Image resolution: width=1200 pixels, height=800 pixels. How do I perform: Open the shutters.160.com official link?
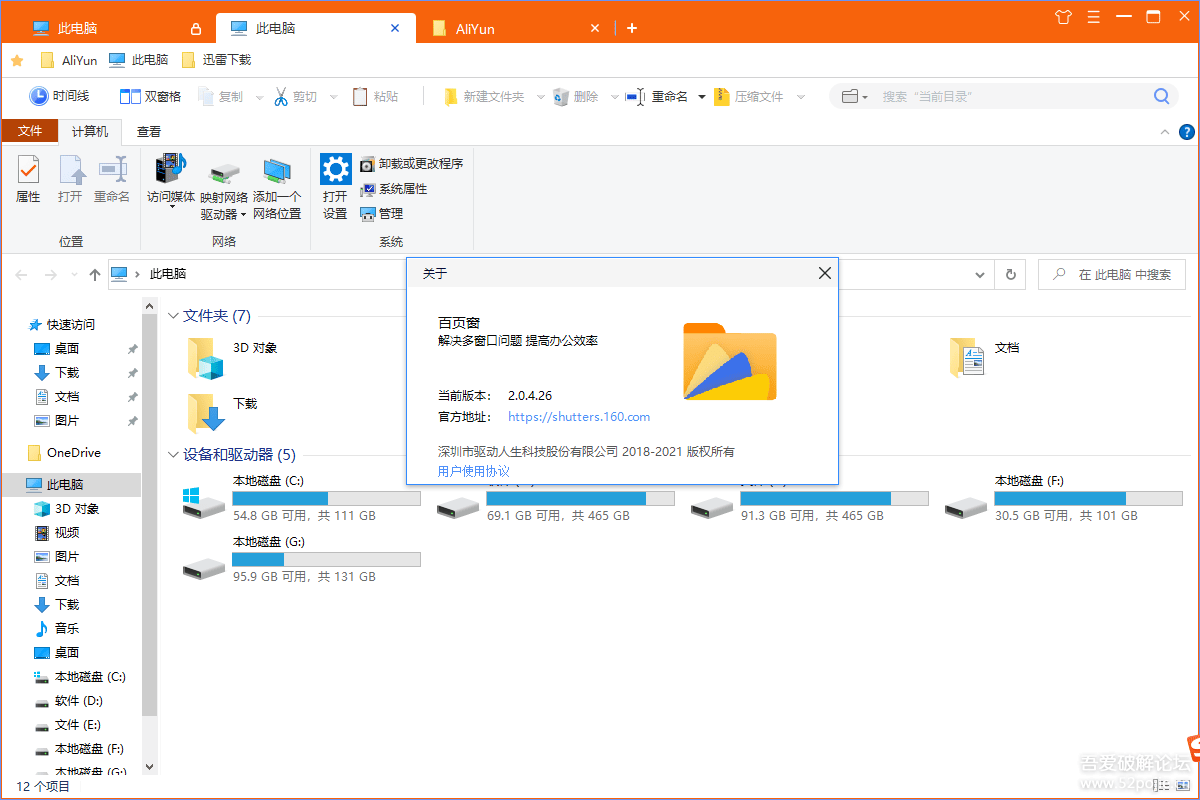tap(579, 417)
